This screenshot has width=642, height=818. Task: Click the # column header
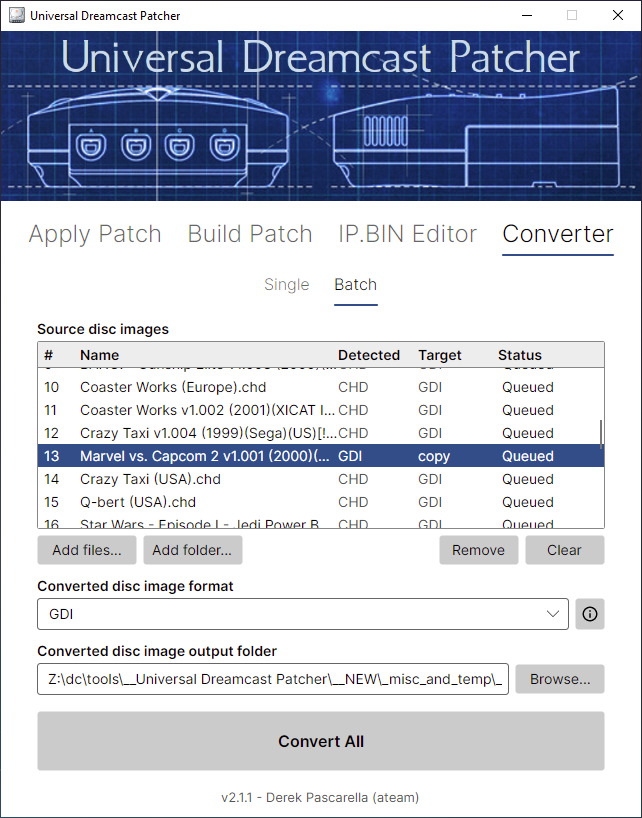(49, 355)
